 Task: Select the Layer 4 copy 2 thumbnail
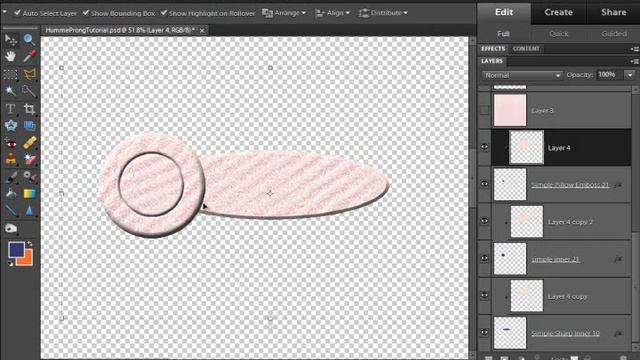point(527,221)
